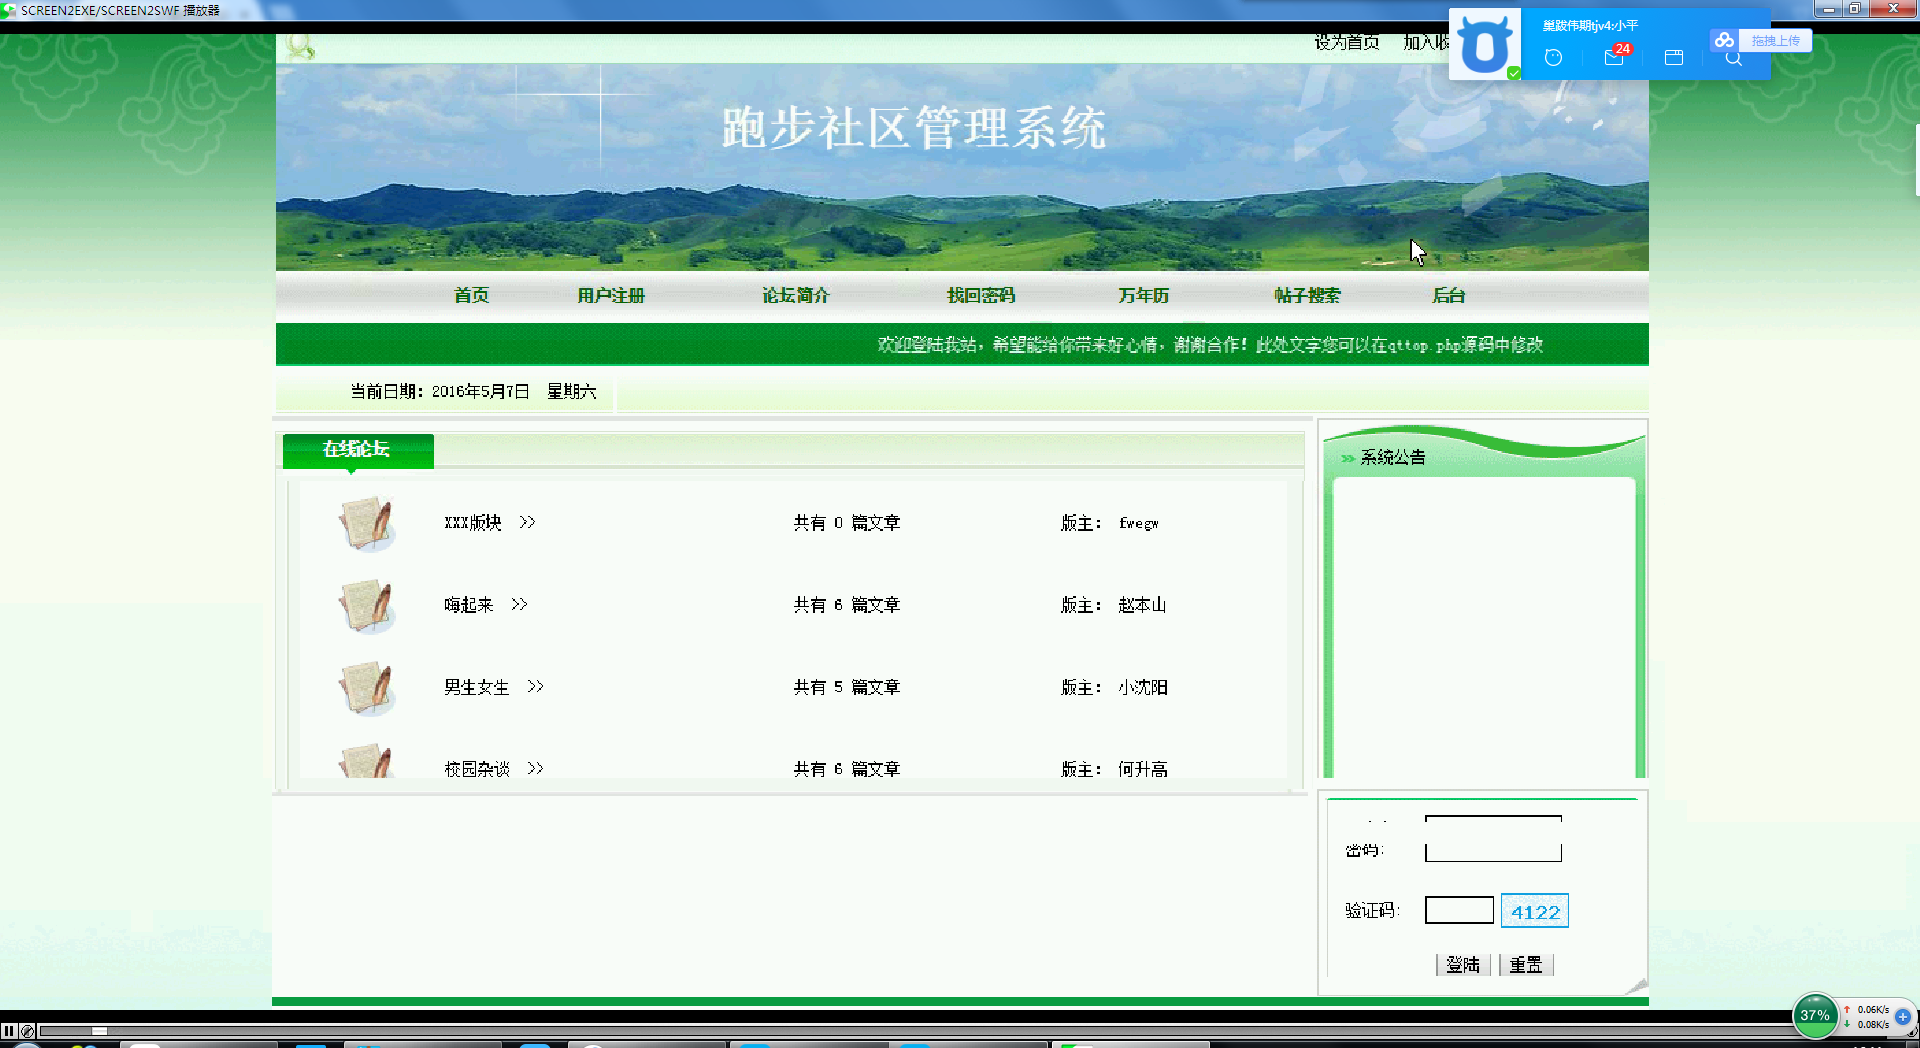Click the paper-and-quill icon for 校园杂谈
Viewport: 1920px width, 1048px height.
pyautogui.click(x=367, y=761)
